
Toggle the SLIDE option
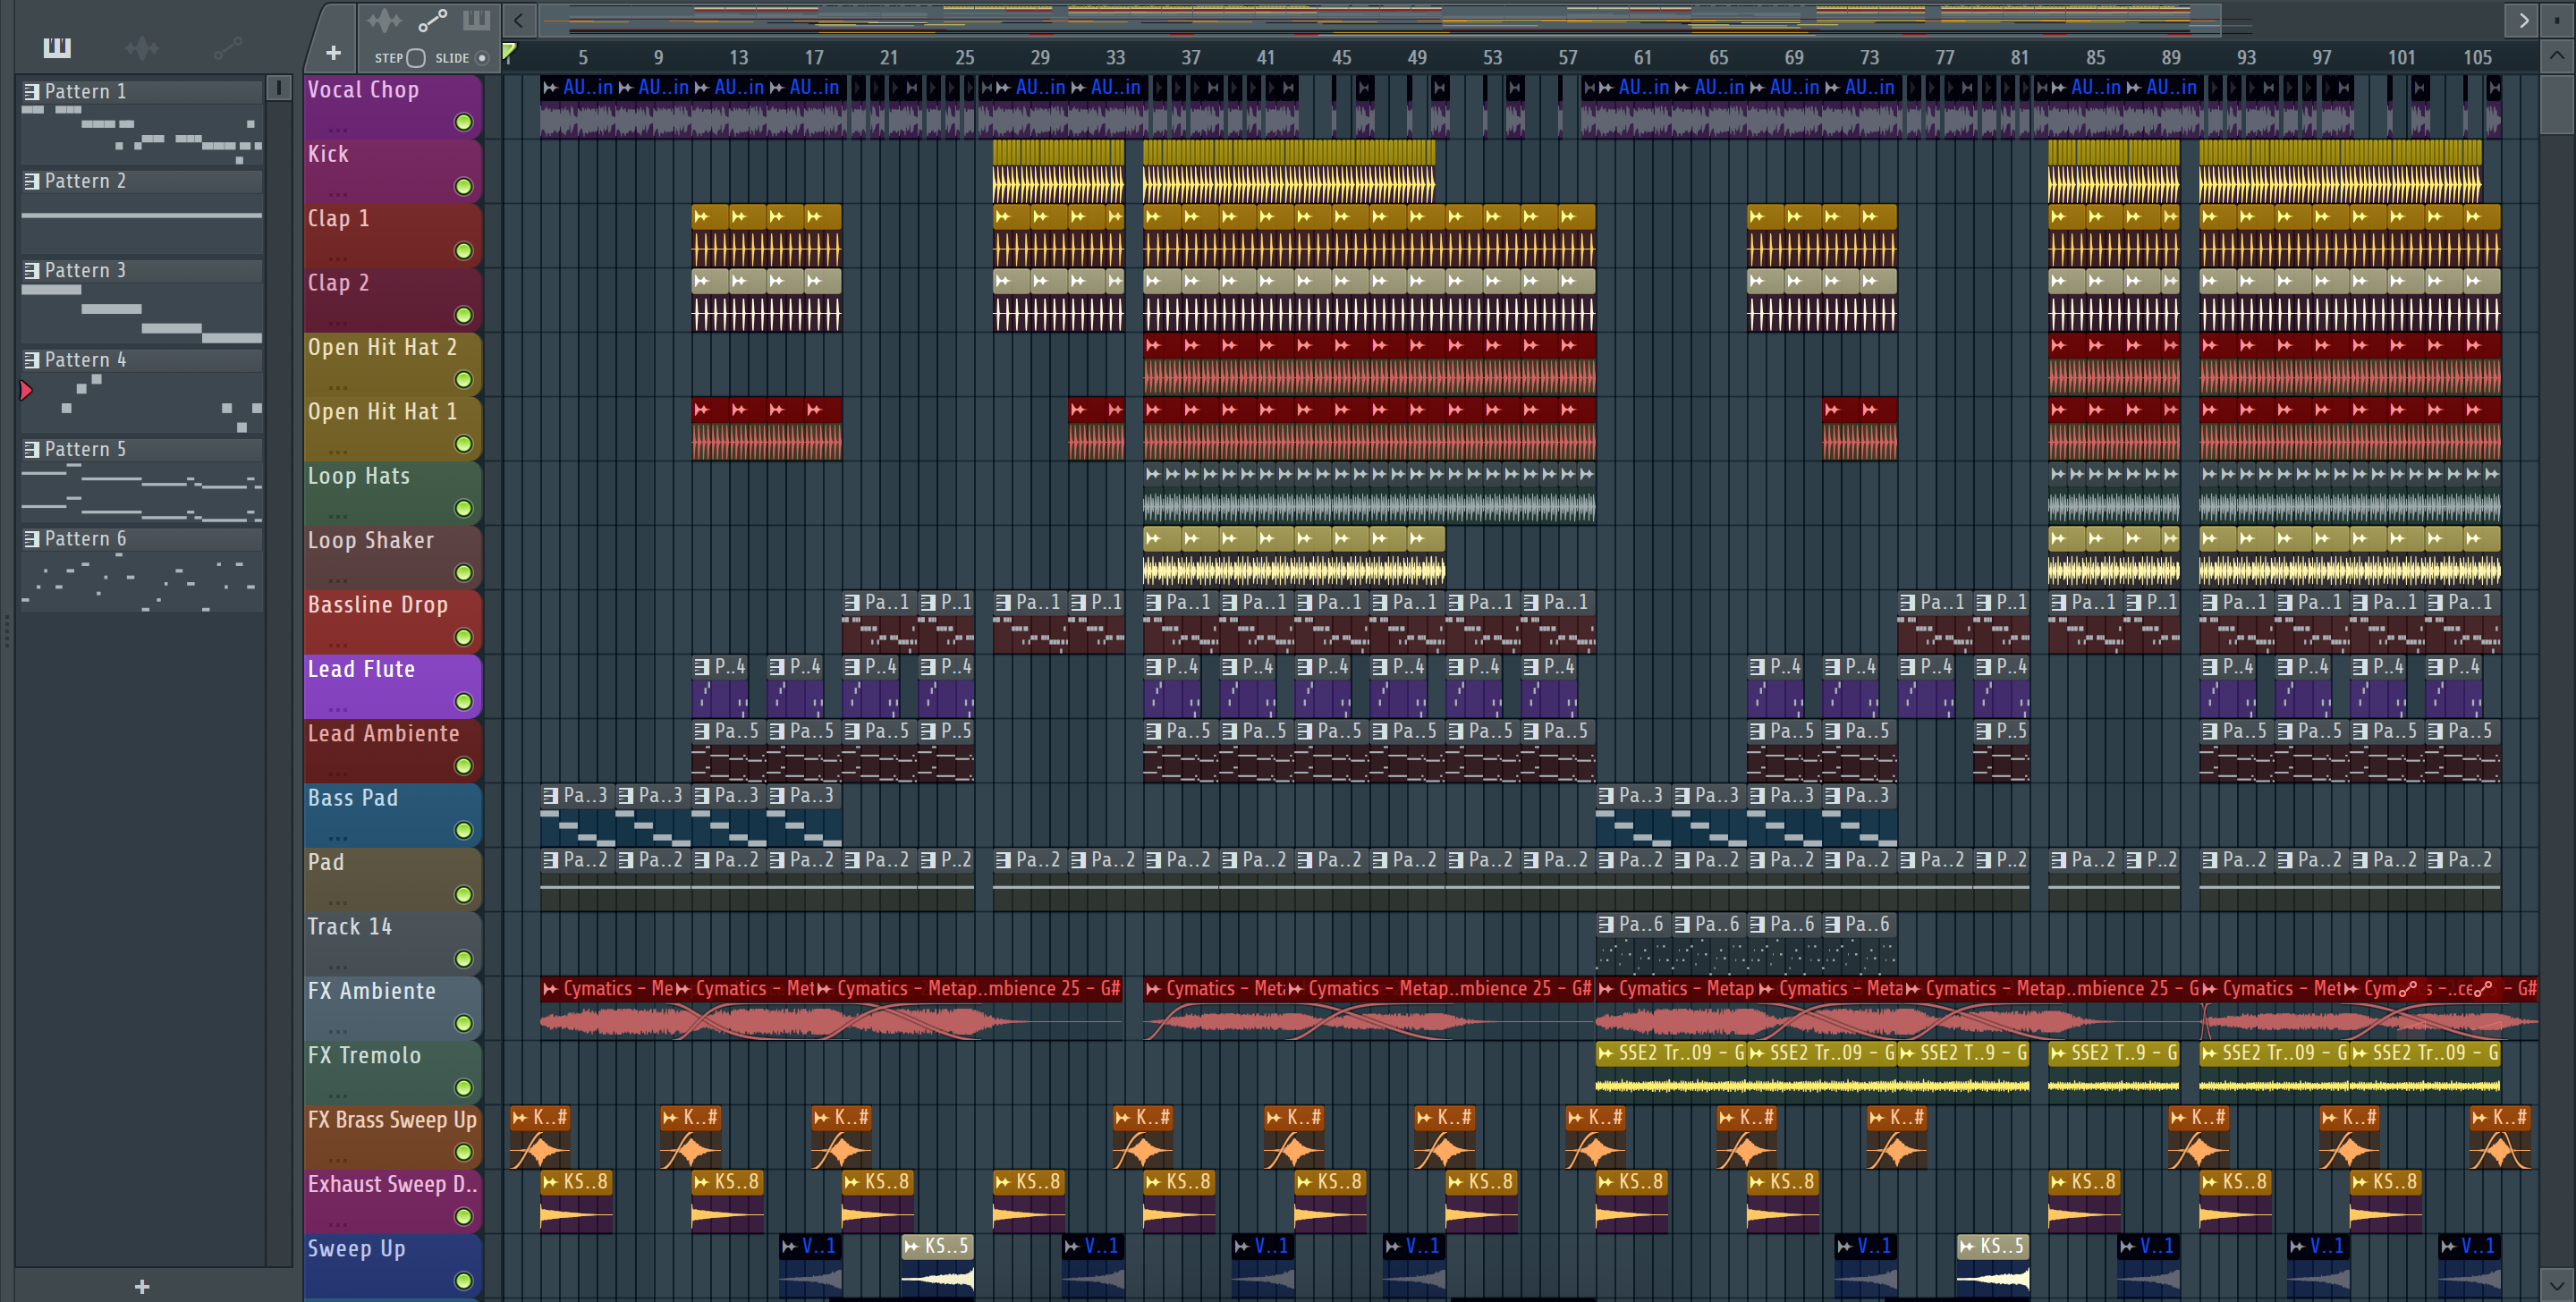point(482,58)
